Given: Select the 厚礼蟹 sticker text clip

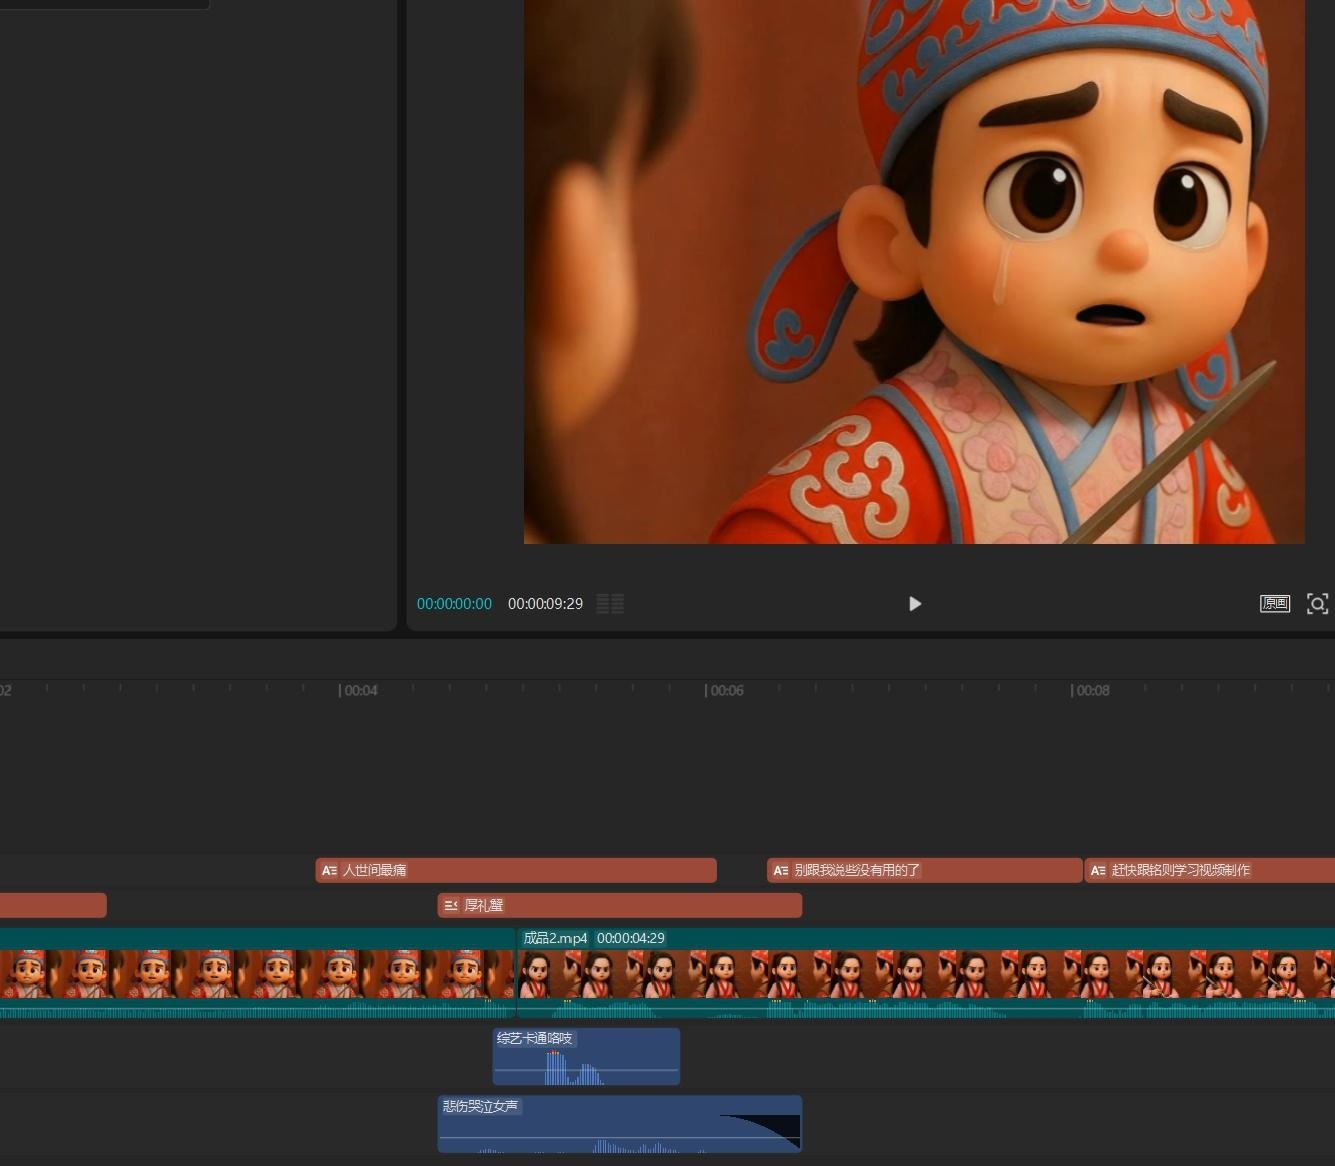Looking at the screenshot, I should [x=620, y=905].
